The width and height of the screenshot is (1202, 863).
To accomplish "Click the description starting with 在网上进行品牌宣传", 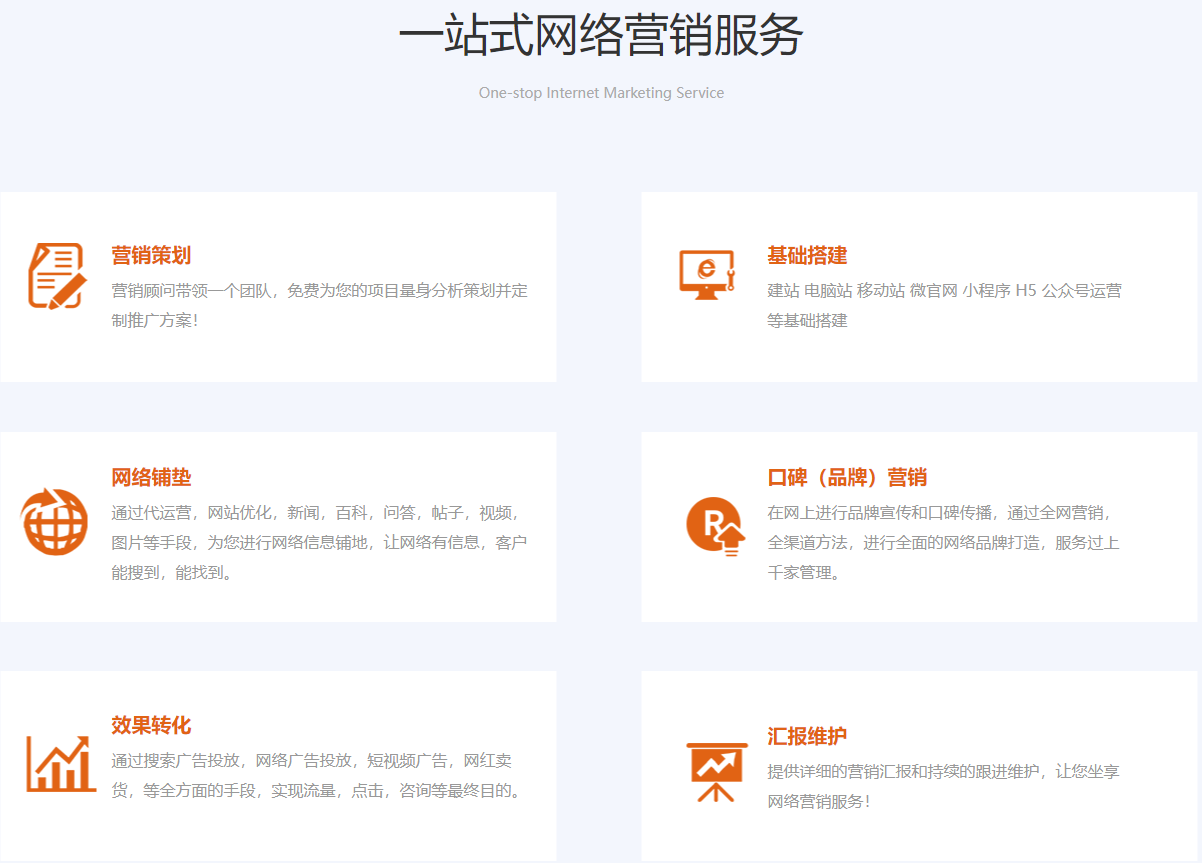I will [x=943, y=542].
